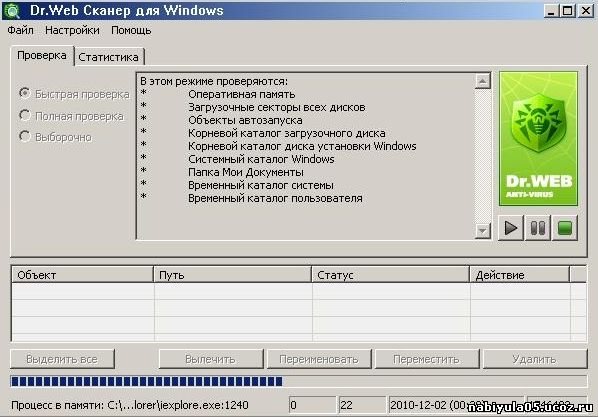Click the В этом режиме проверяются heading
The image size is (598, 417).
(214, 81)
